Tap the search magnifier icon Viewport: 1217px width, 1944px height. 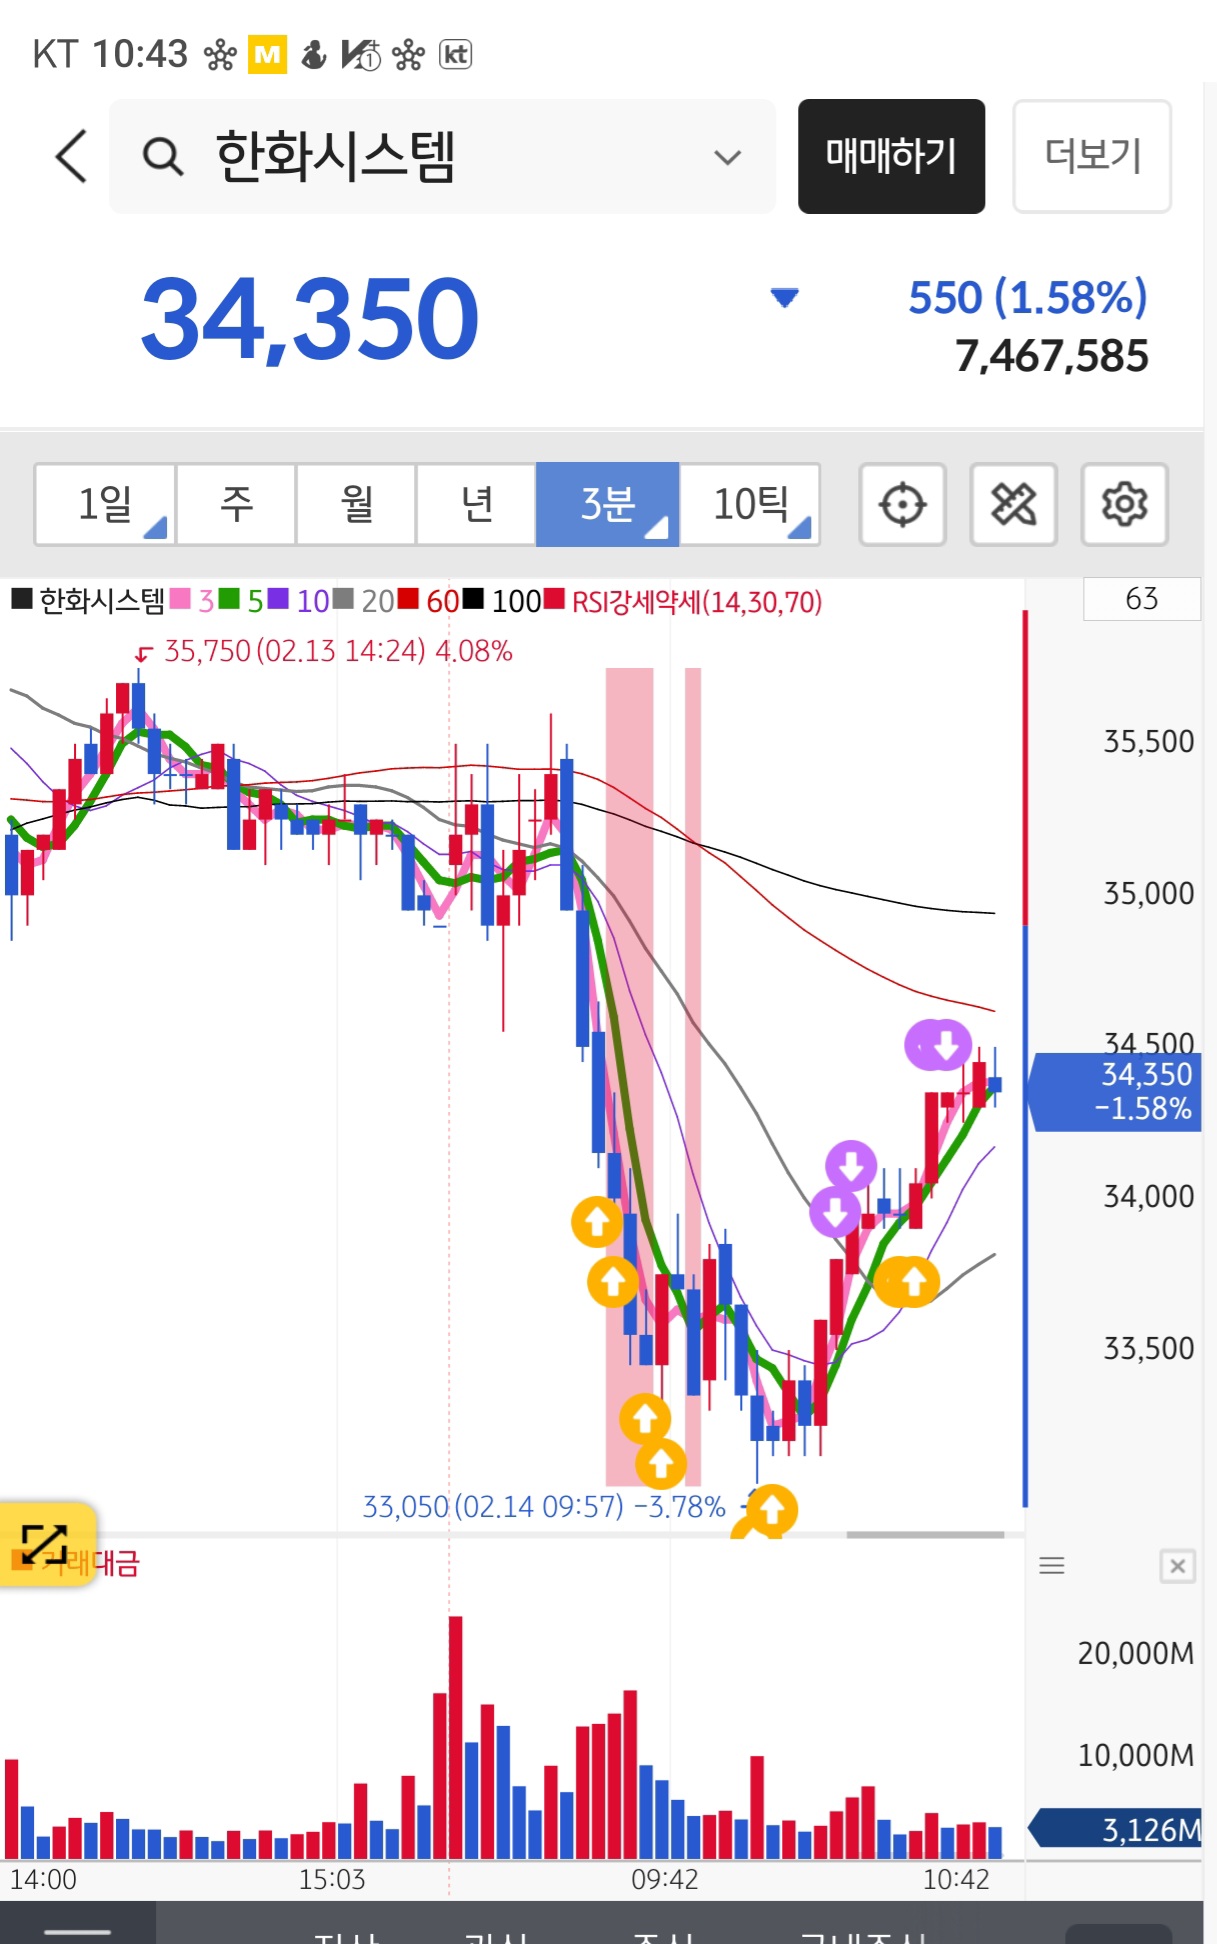tap(163, 157)
